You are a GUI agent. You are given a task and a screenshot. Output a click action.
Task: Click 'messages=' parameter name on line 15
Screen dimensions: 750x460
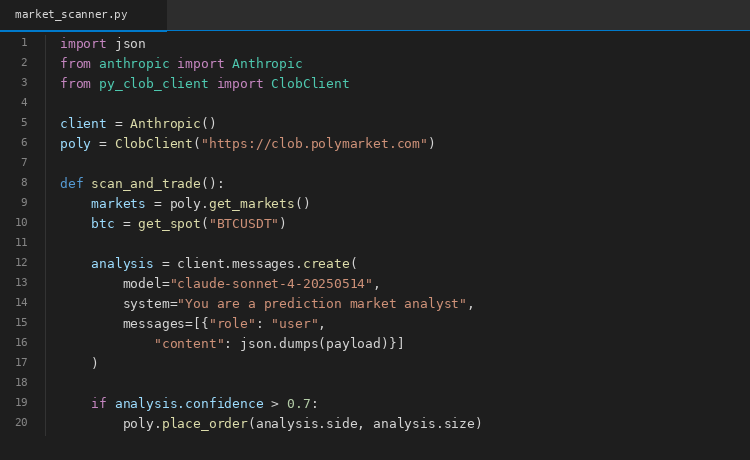coord(158,324)
